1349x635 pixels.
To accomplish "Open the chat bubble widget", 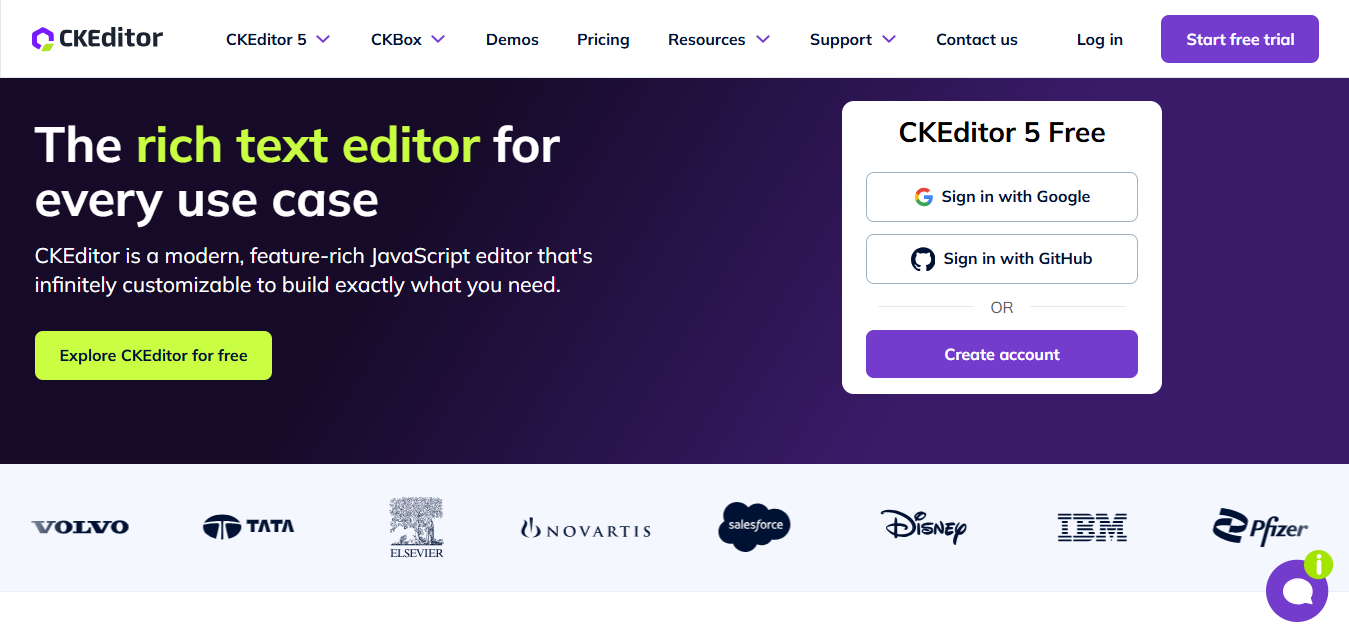I will click(x=1297, y=591).
